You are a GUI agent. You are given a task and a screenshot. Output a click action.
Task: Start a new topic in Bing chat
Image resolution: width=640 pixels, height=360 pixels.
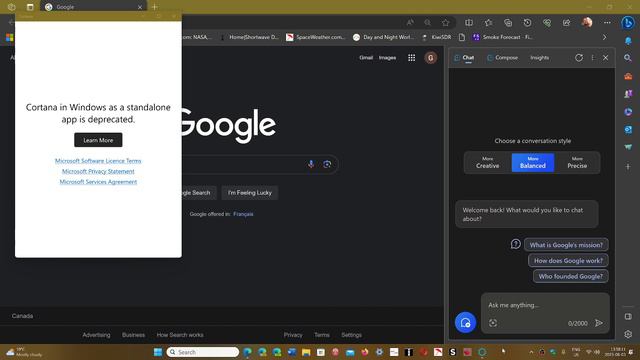coord(465,322)
